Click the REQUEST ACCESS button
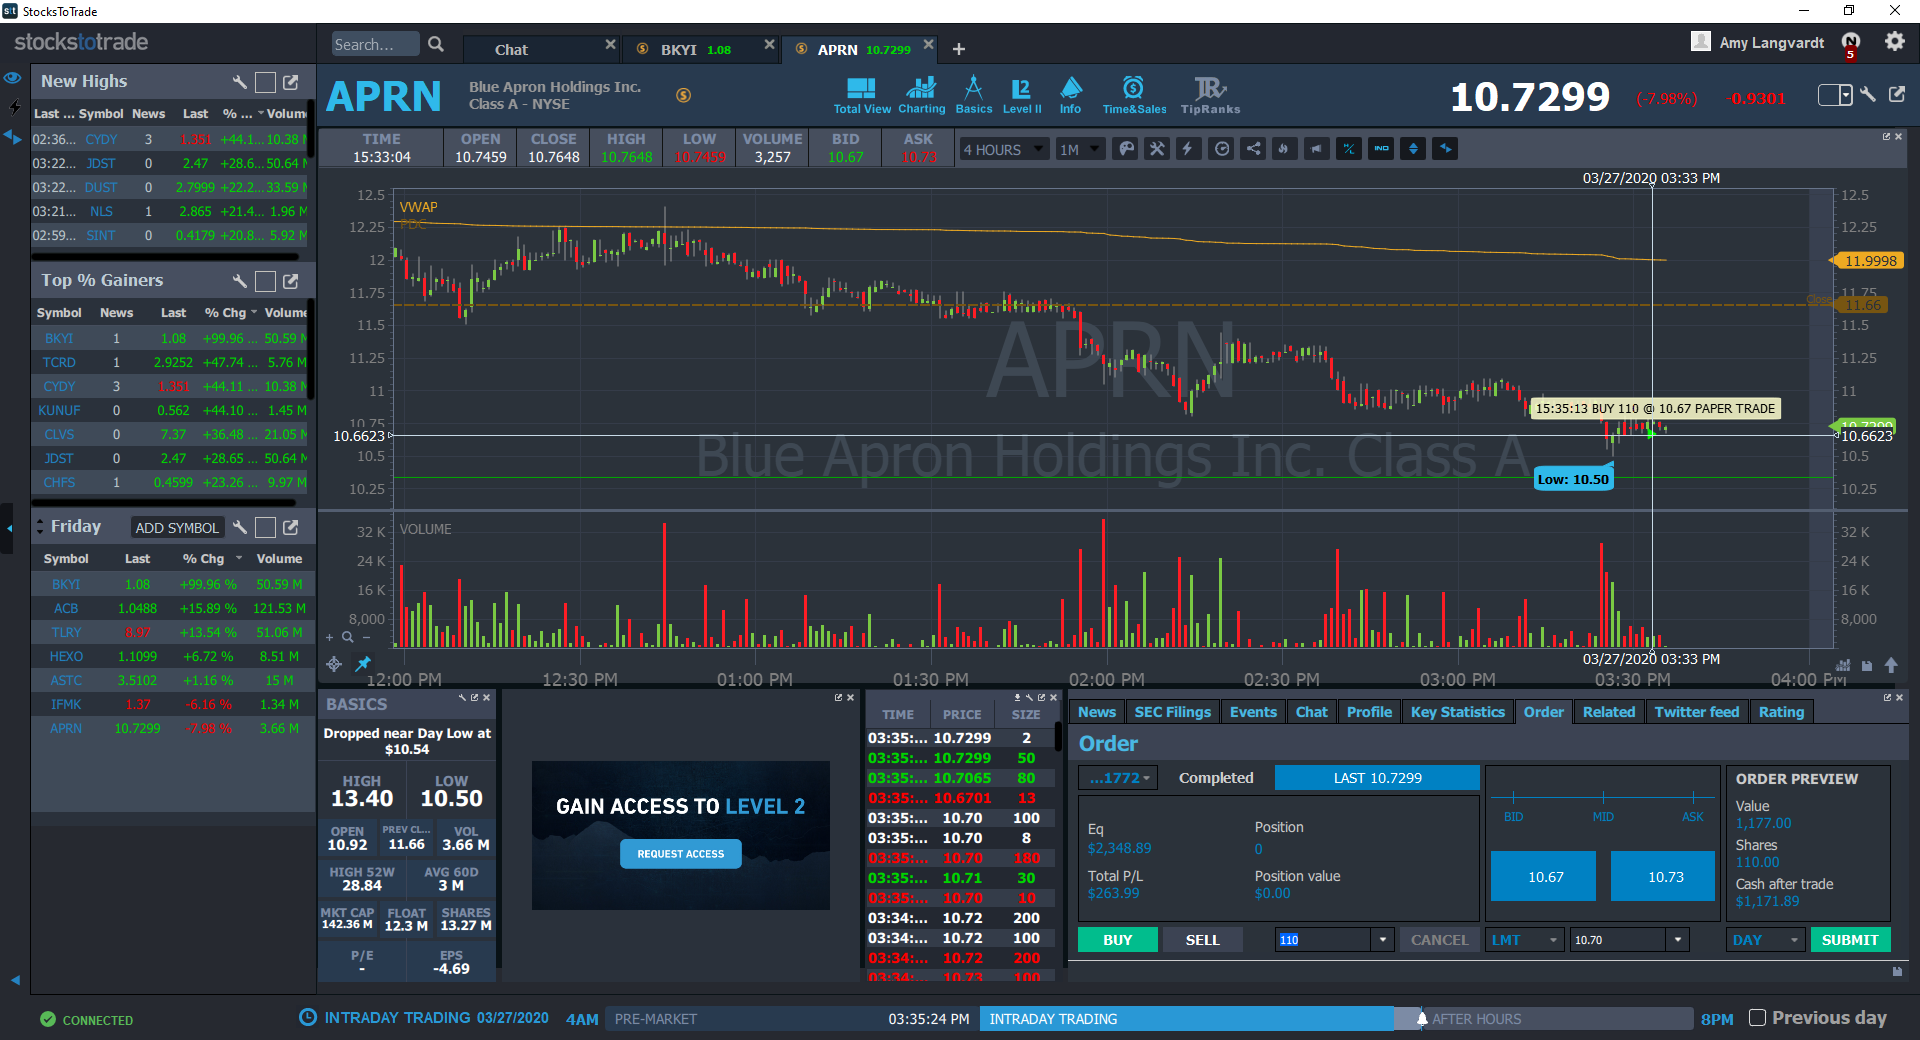 point(680,854)
